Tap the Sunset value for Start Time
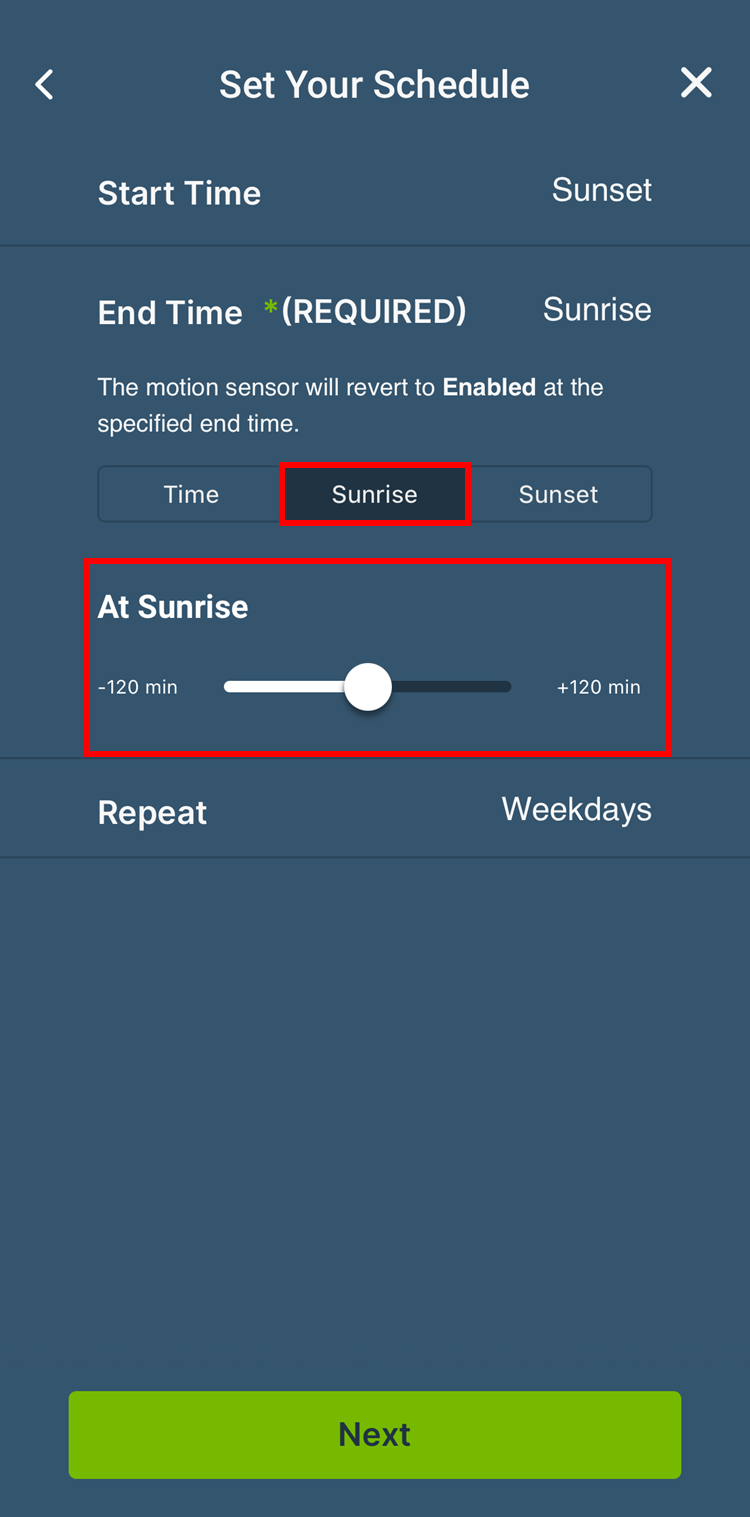Viewport: 750px width, 1517px height. [601, 190]
